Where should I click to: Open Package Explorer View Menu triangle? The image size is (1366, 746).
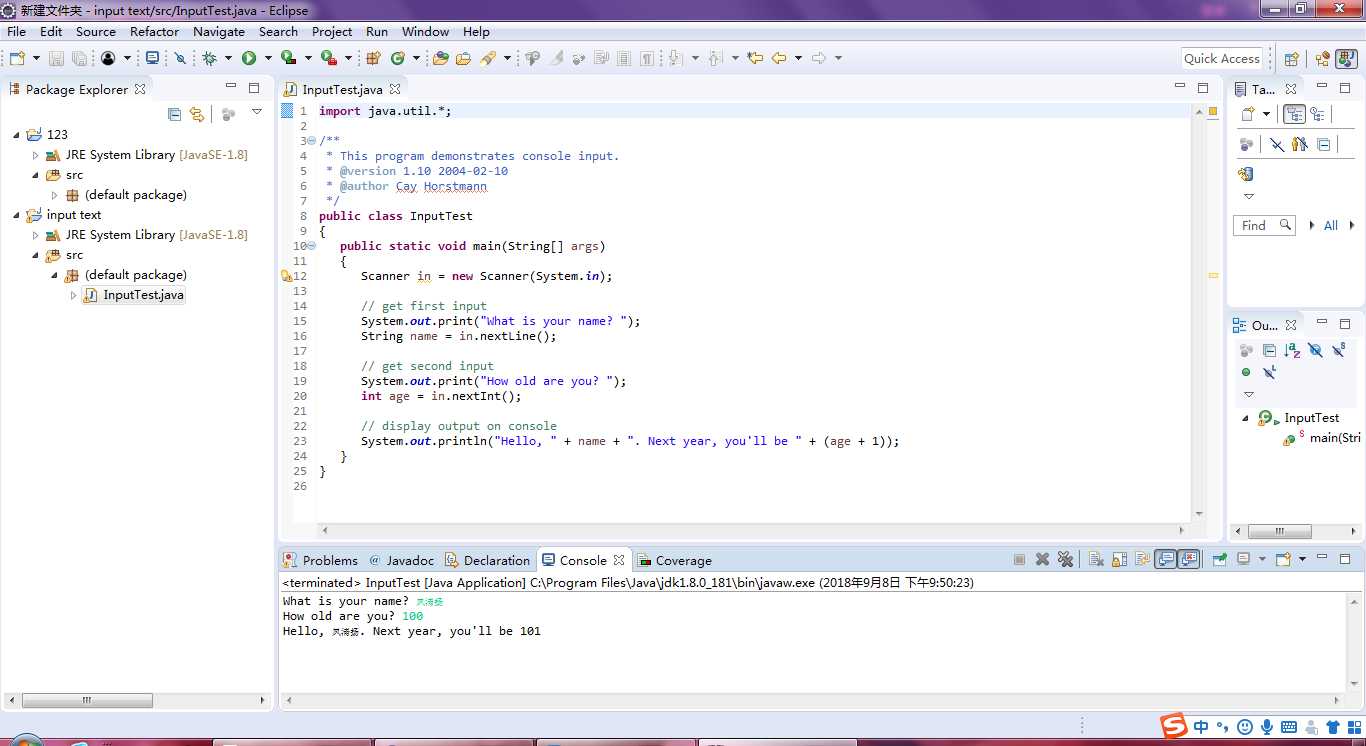point(257,112)
